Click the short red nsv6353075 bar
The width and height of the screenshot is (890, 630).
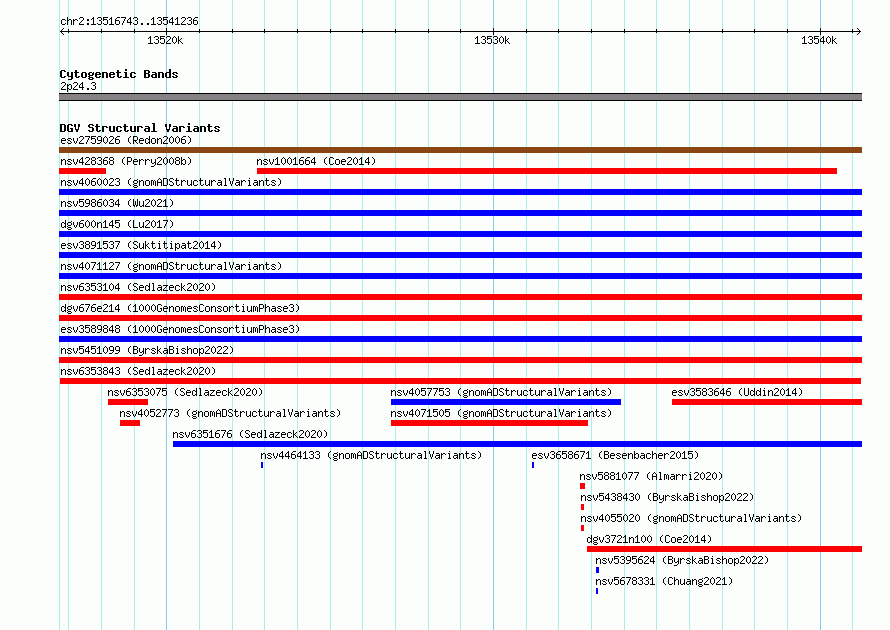128,402
